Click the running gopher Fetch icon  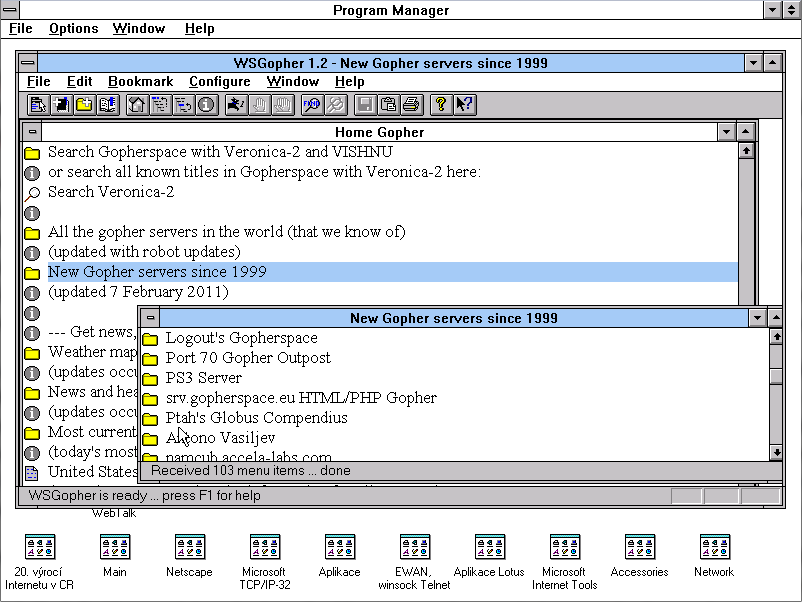236,105
